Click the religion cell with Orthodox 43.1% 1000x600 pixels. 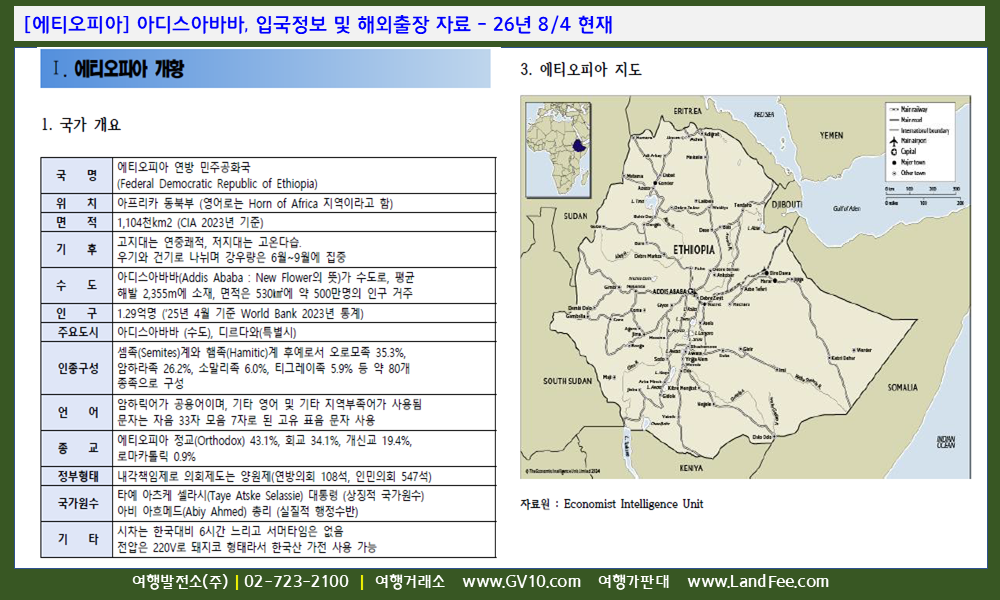tap(304, 449)
